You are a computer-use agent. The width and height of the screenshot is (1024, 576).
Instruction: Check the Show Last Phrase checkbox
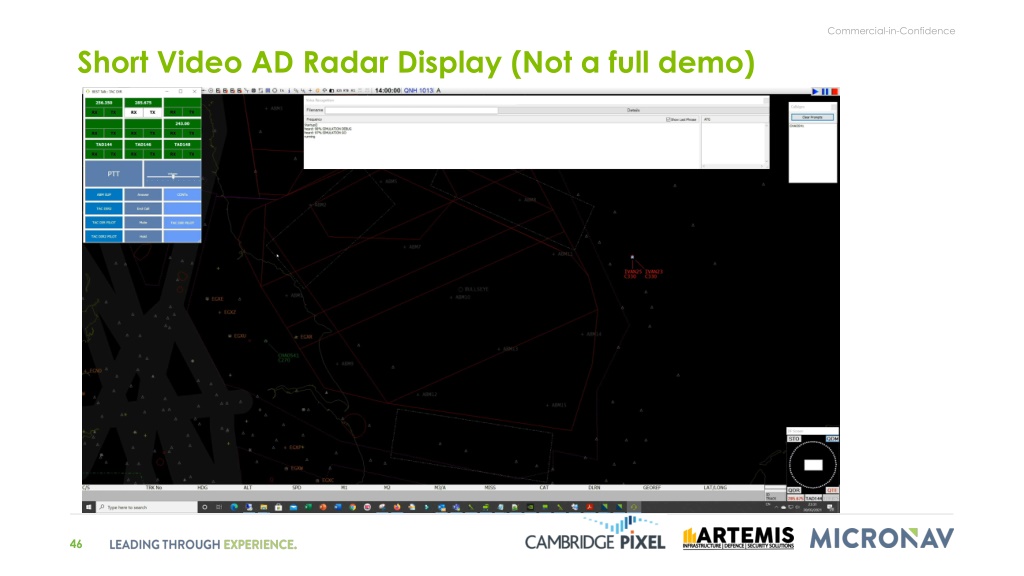668,120
